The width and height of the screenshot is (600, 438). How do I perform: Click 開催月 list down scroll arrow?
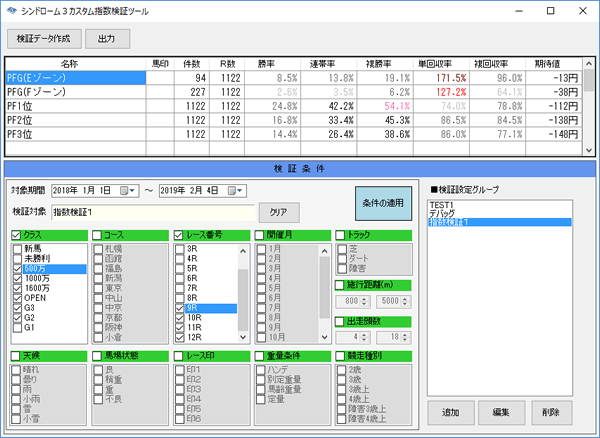pyautogui.click(x=324, y=337)
